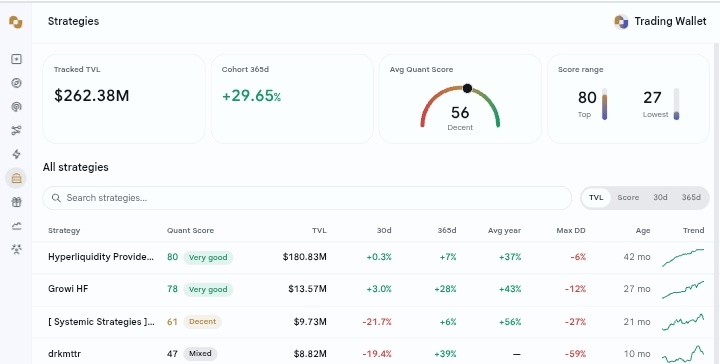Open the app logo home icon

pyautogui.click(x=16, y=22)
